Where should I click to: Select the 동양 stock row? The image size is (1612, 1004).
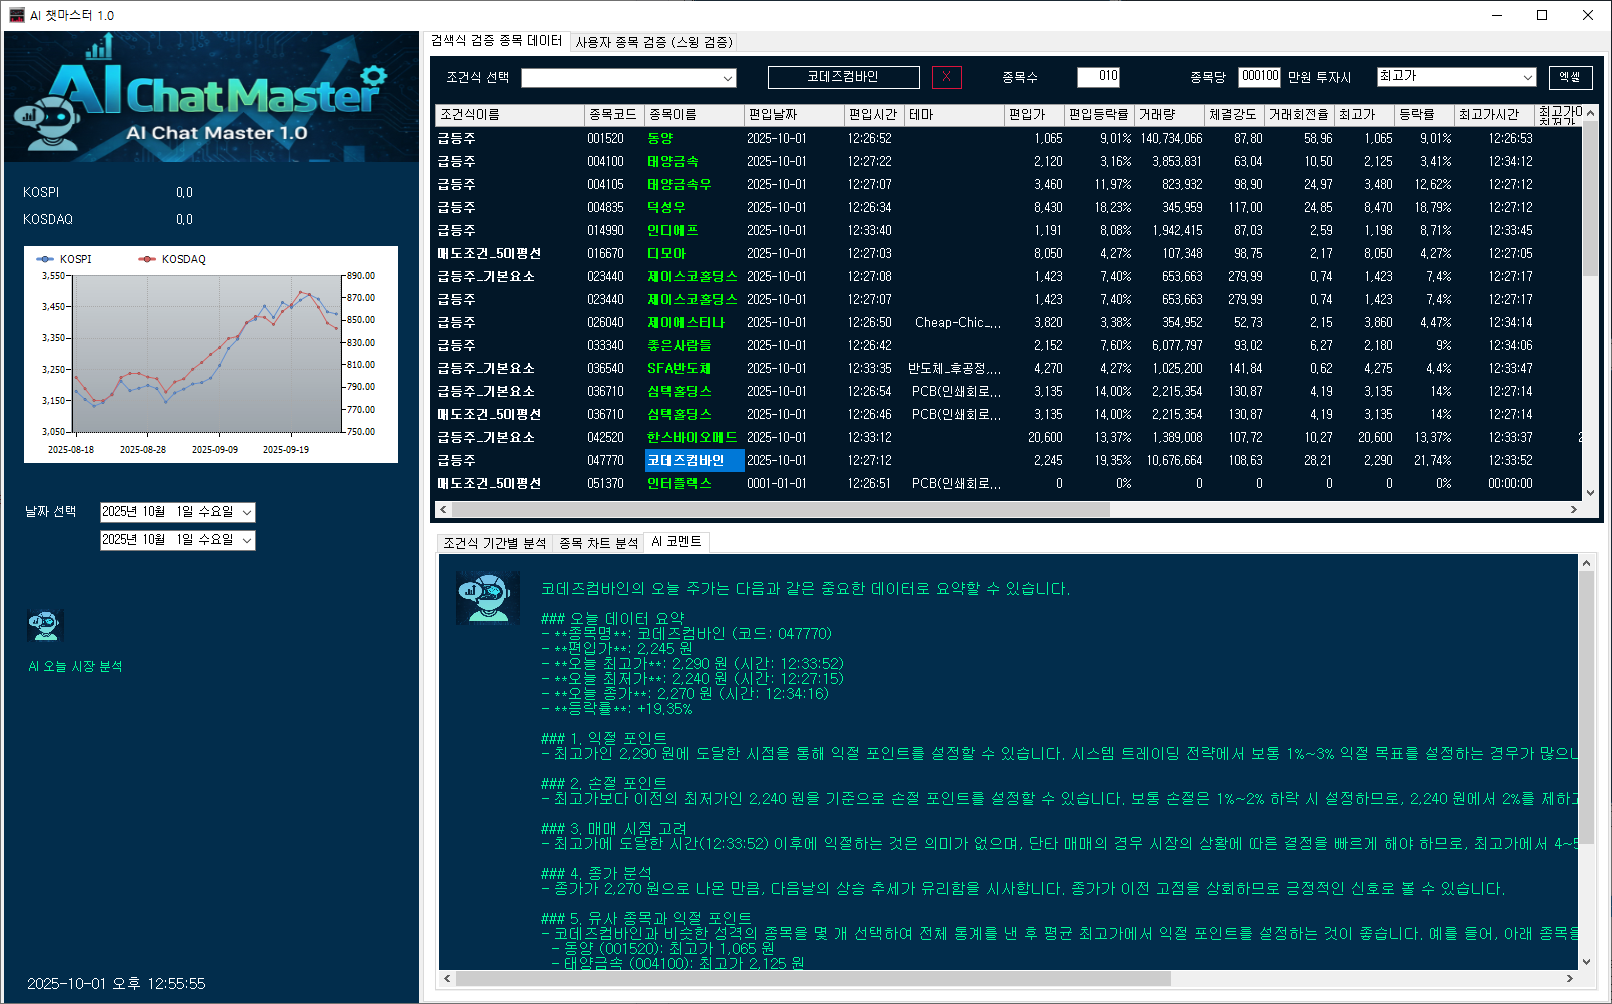coord(660,139)
